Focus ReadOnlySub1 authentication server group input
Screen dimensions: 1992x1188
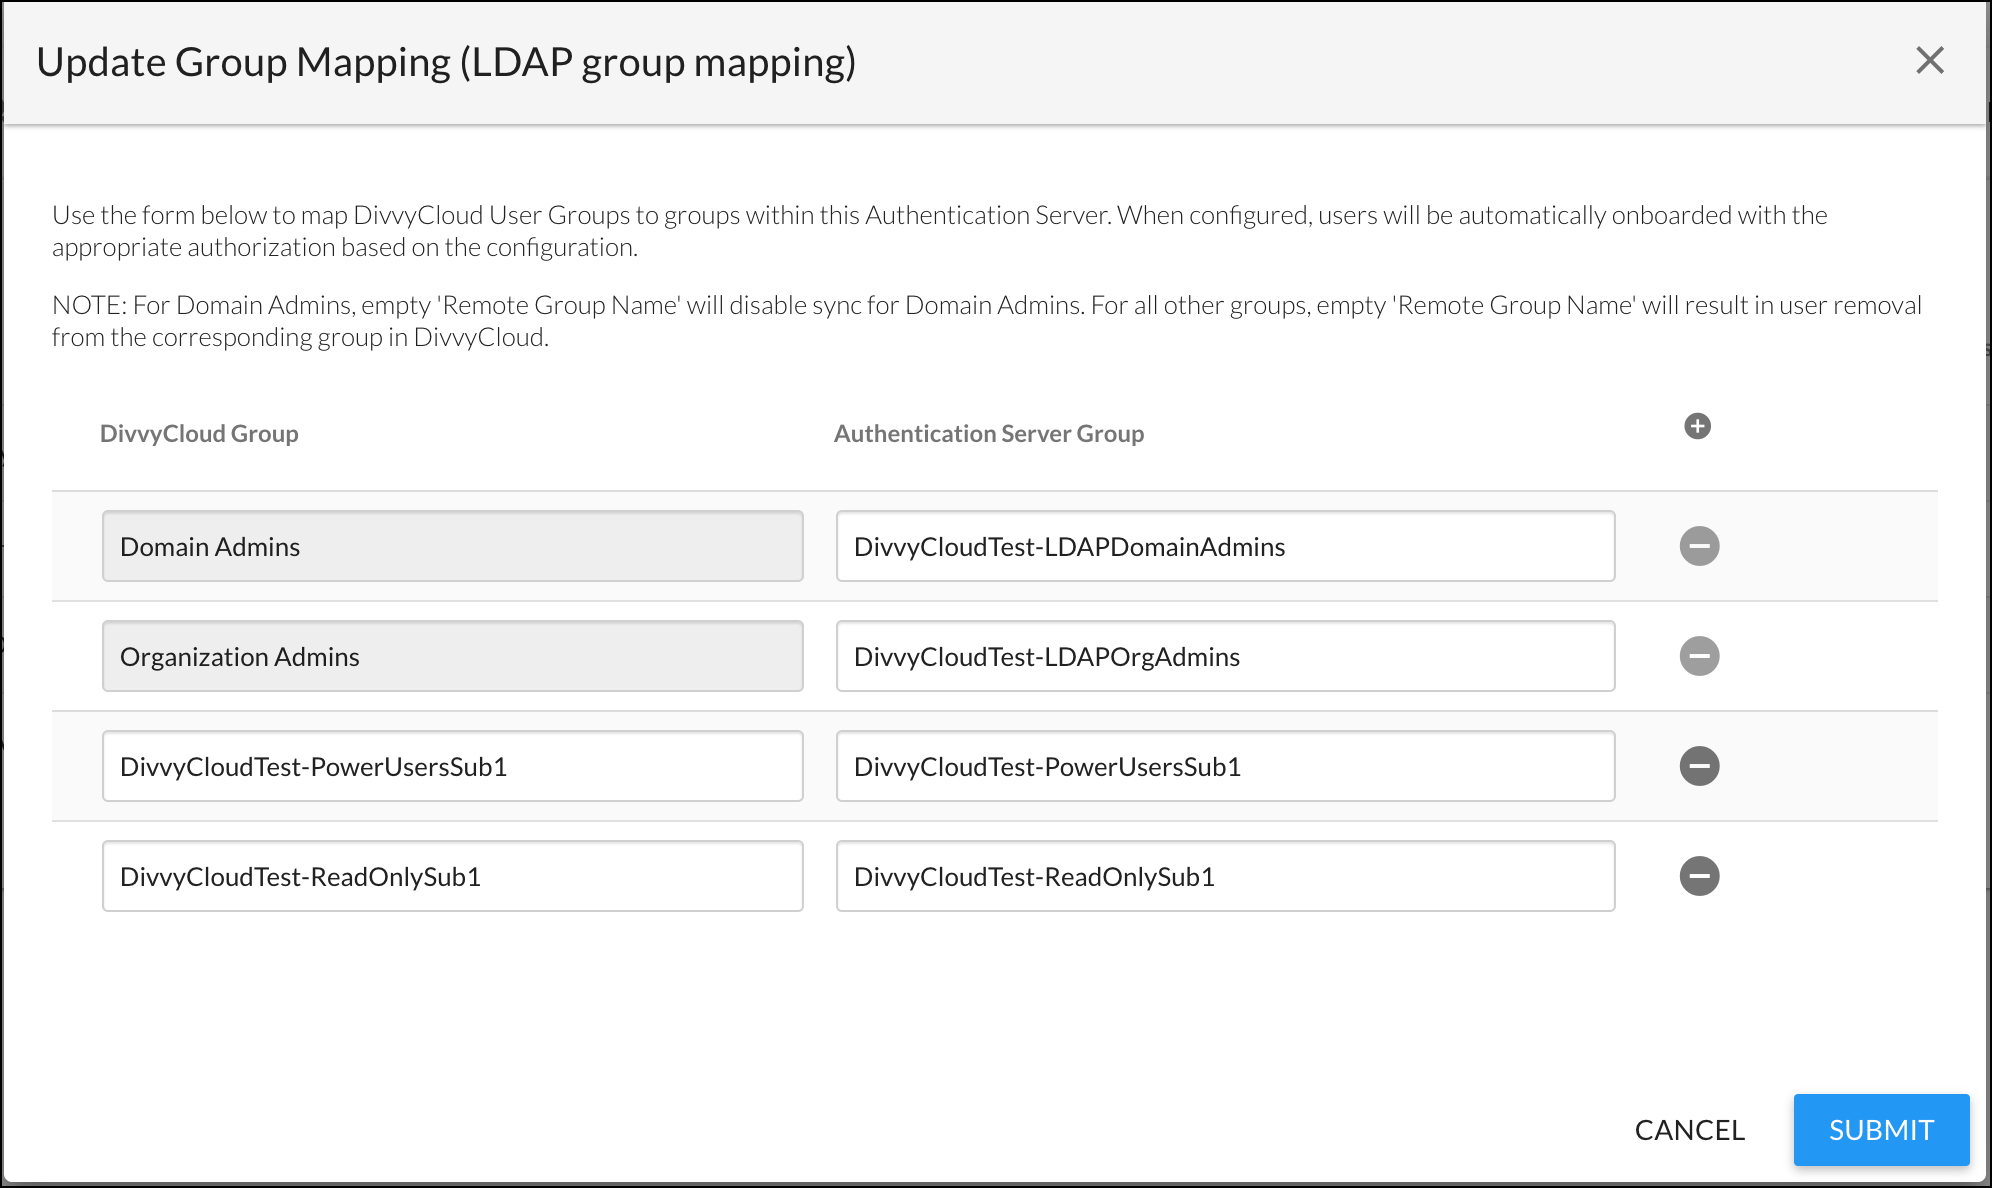click(1225, 876)
